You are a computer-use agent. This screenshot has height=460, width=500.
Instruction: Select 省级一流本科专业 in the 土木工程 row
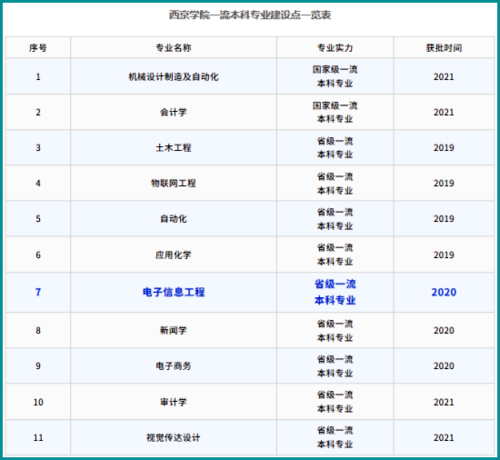335,148
